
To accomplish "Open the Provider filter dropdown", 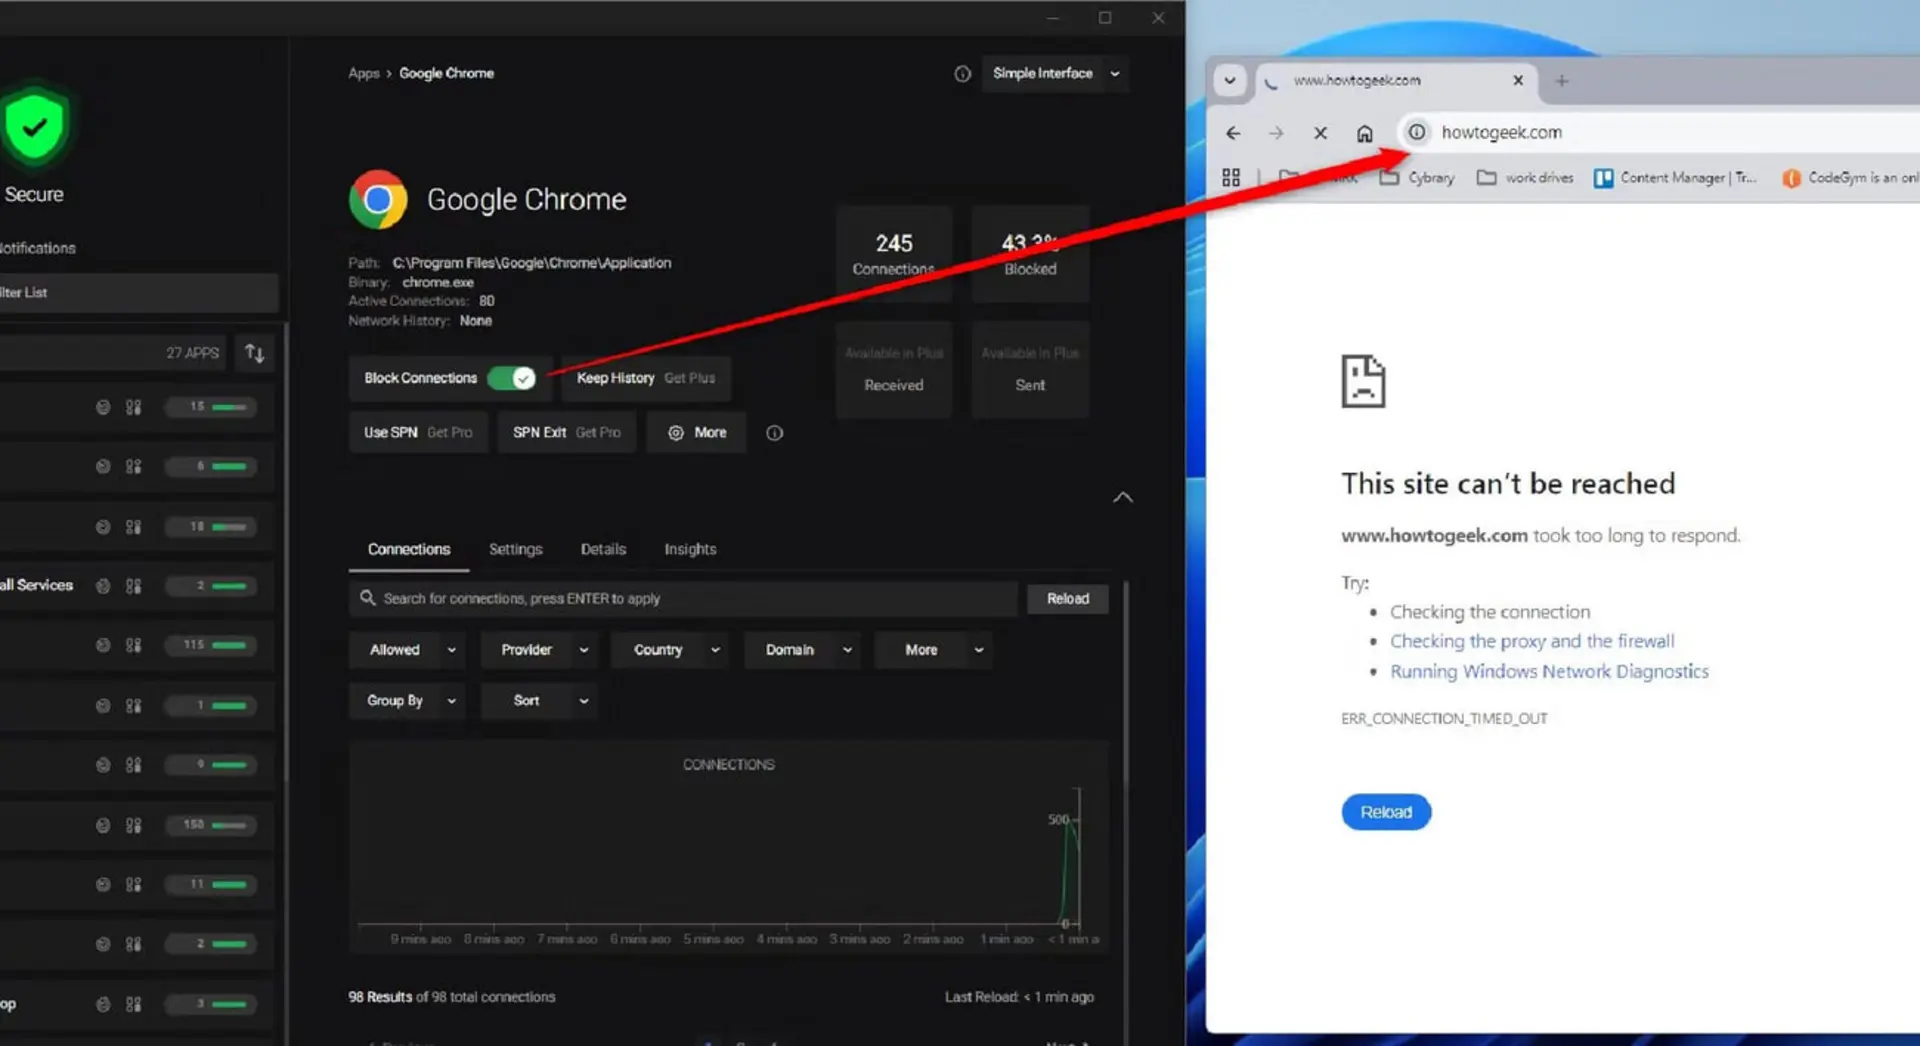I will pos(540,650).
